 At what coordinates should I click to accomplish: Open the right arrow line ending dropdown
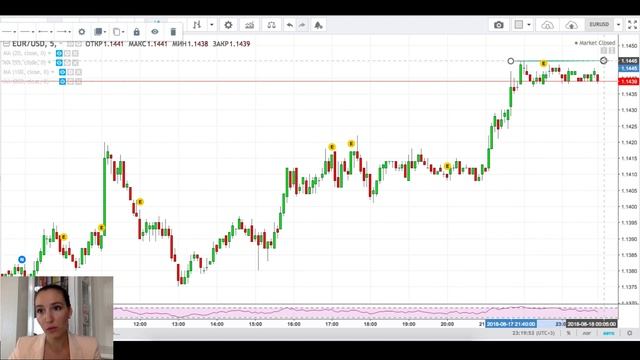click(x=64, y=32)
